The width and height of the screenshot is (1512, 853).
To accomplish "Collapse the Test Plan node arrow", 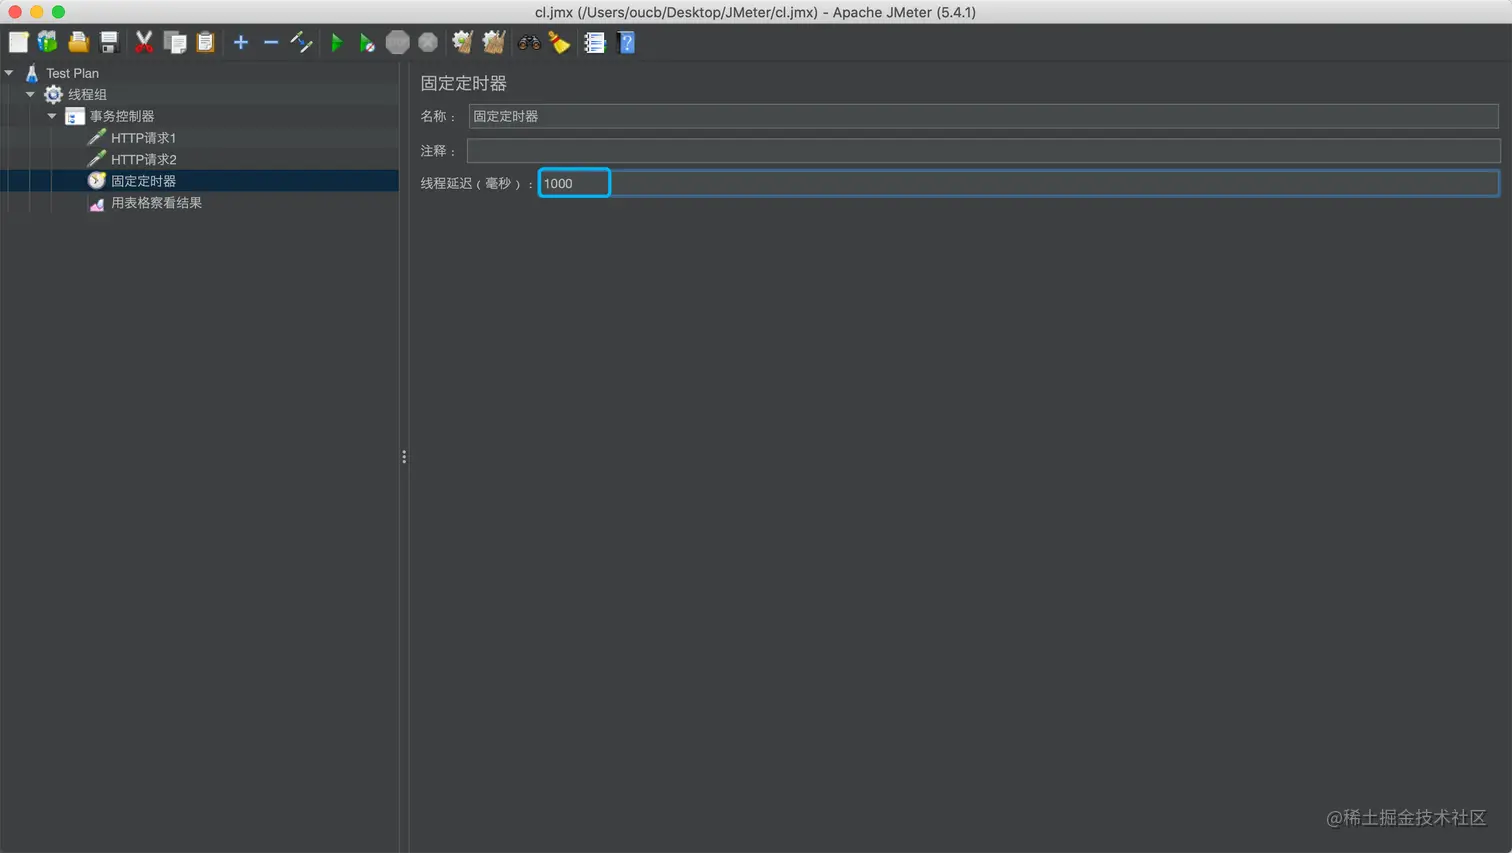I will tap(9, 73).
